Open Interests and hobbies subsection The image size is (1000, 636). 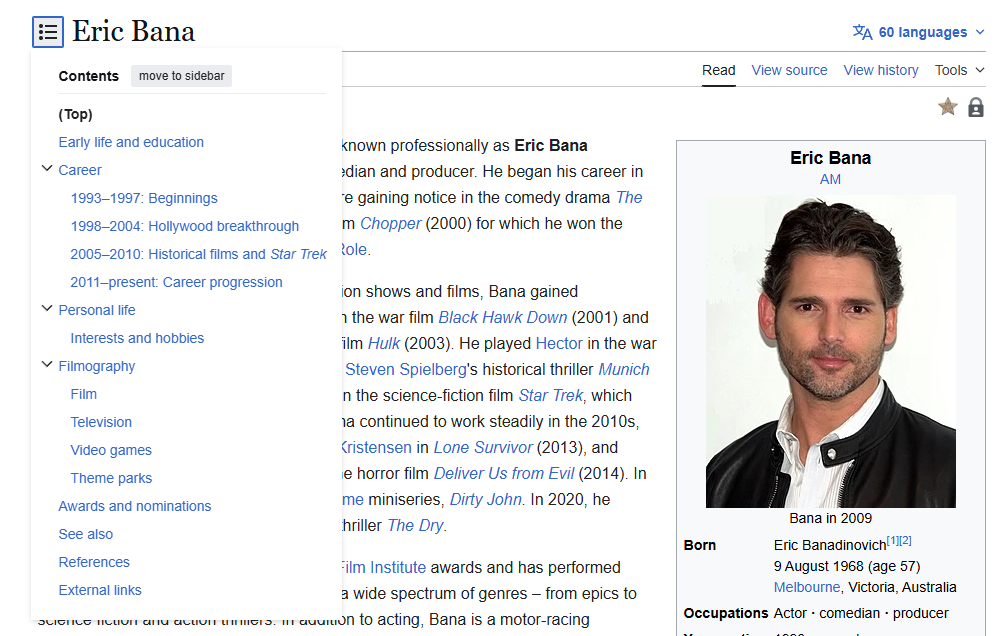[x=137, y=338]
